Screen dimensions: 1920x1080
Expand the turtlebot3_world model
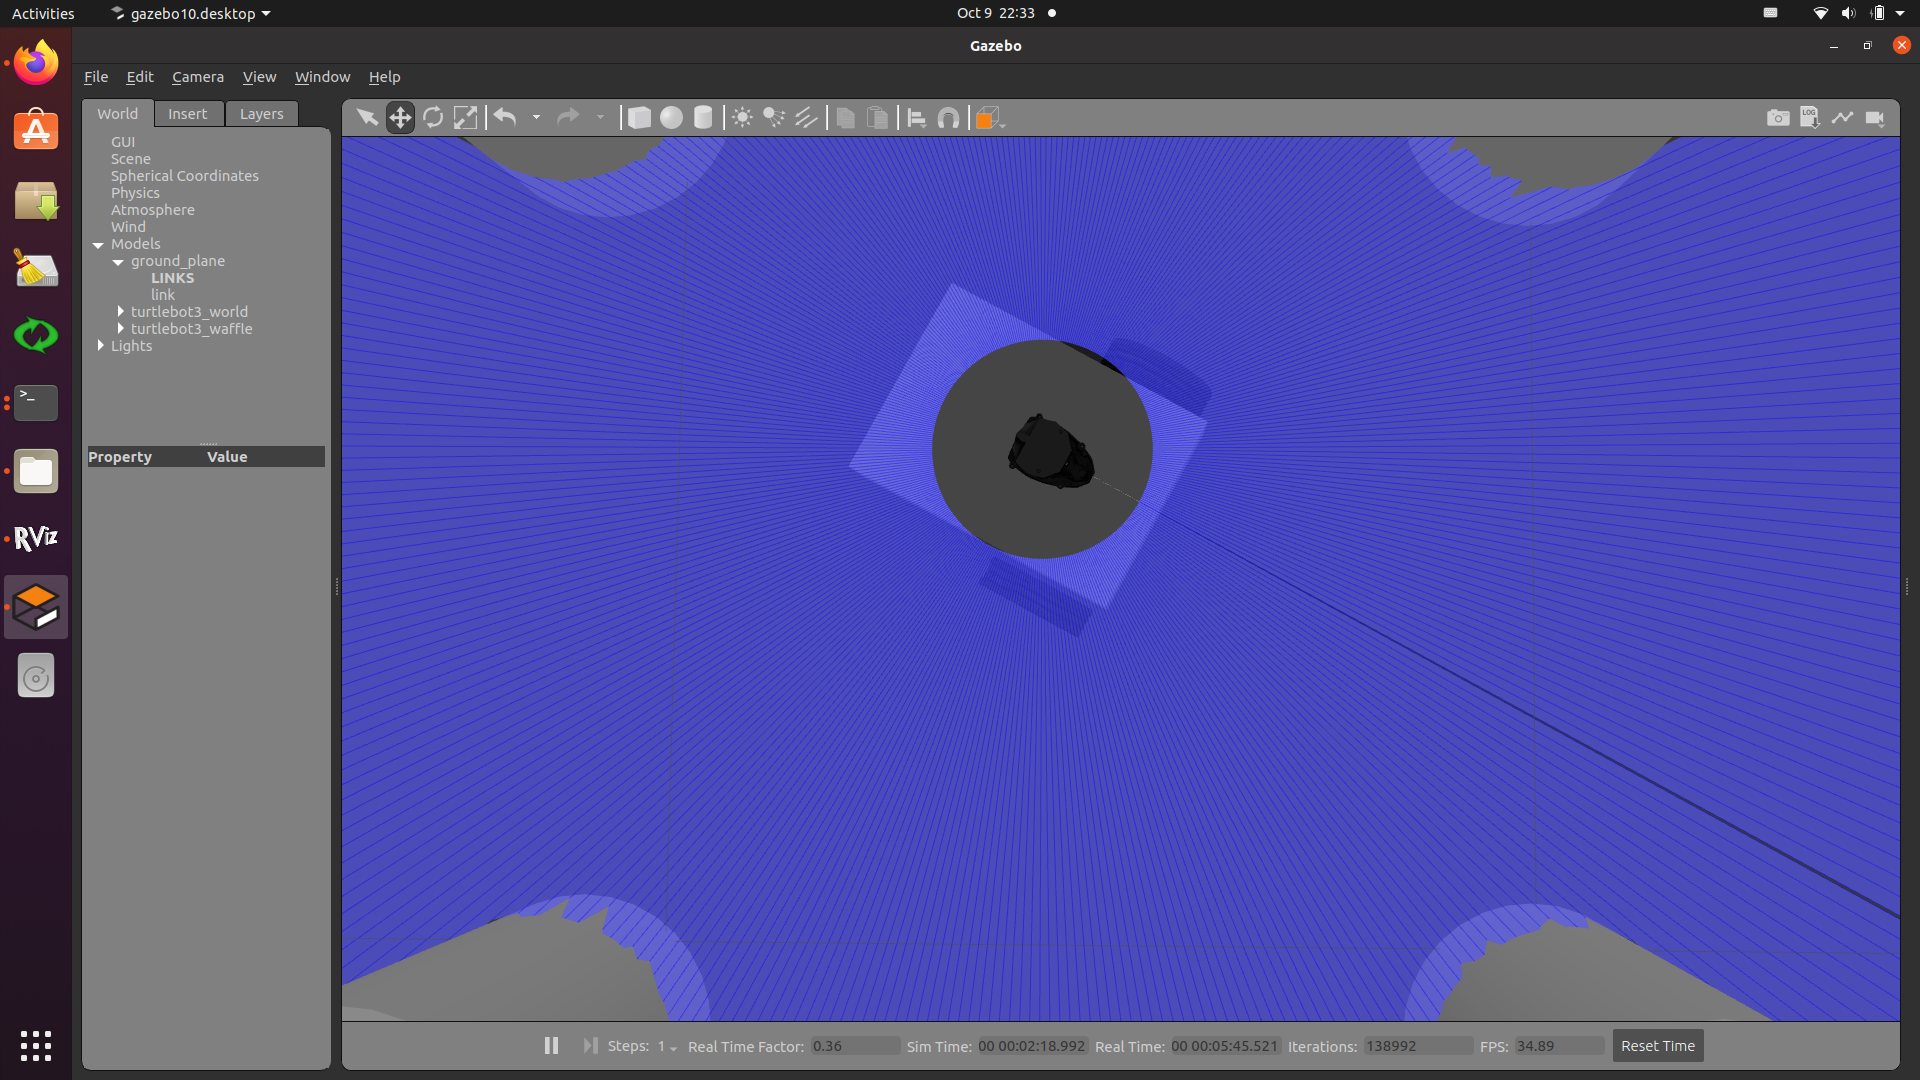[x=121, y=312]
